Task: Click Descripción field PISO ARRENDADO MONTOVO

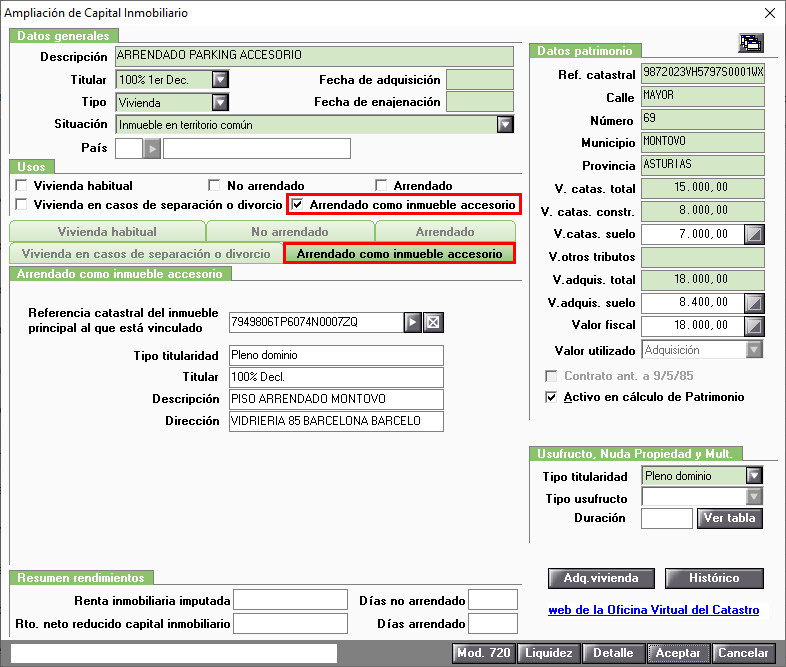Action: [336, 399]
